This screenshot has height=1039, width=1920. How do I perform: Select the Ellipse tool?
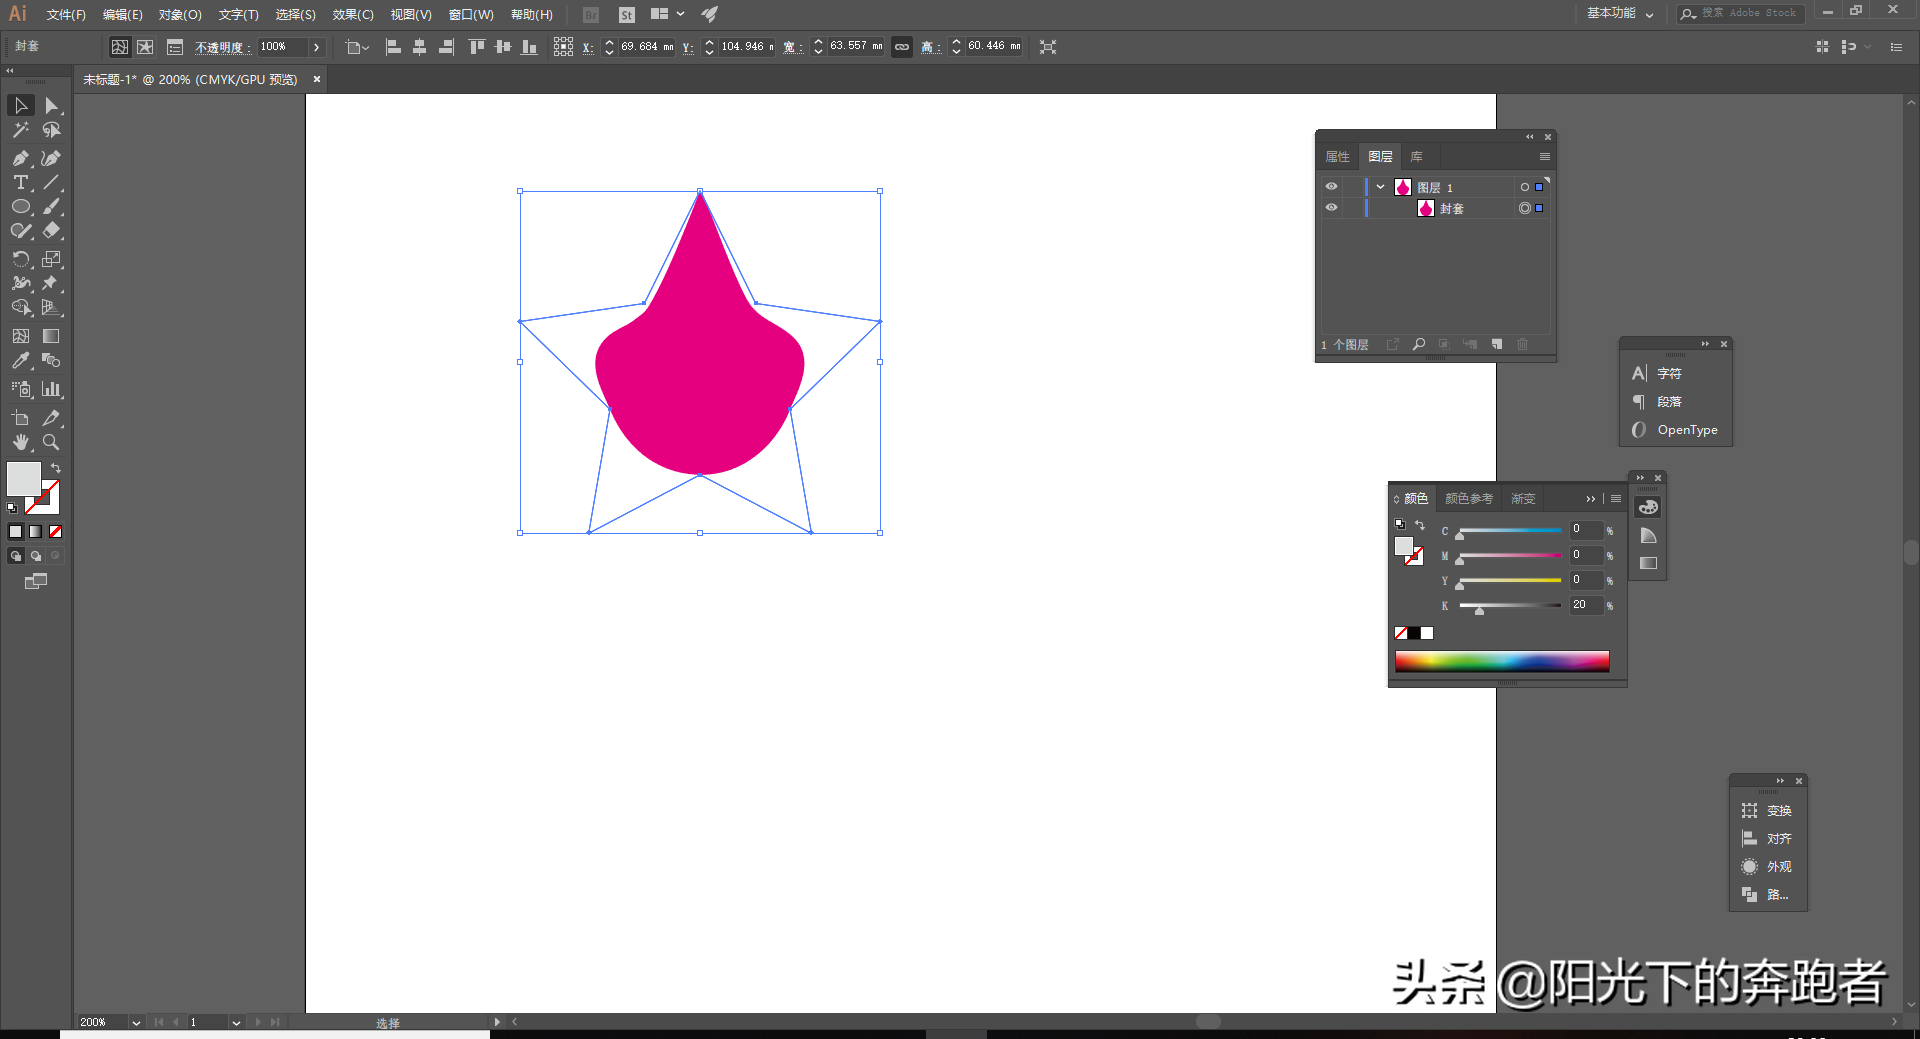tap(21, 206)
